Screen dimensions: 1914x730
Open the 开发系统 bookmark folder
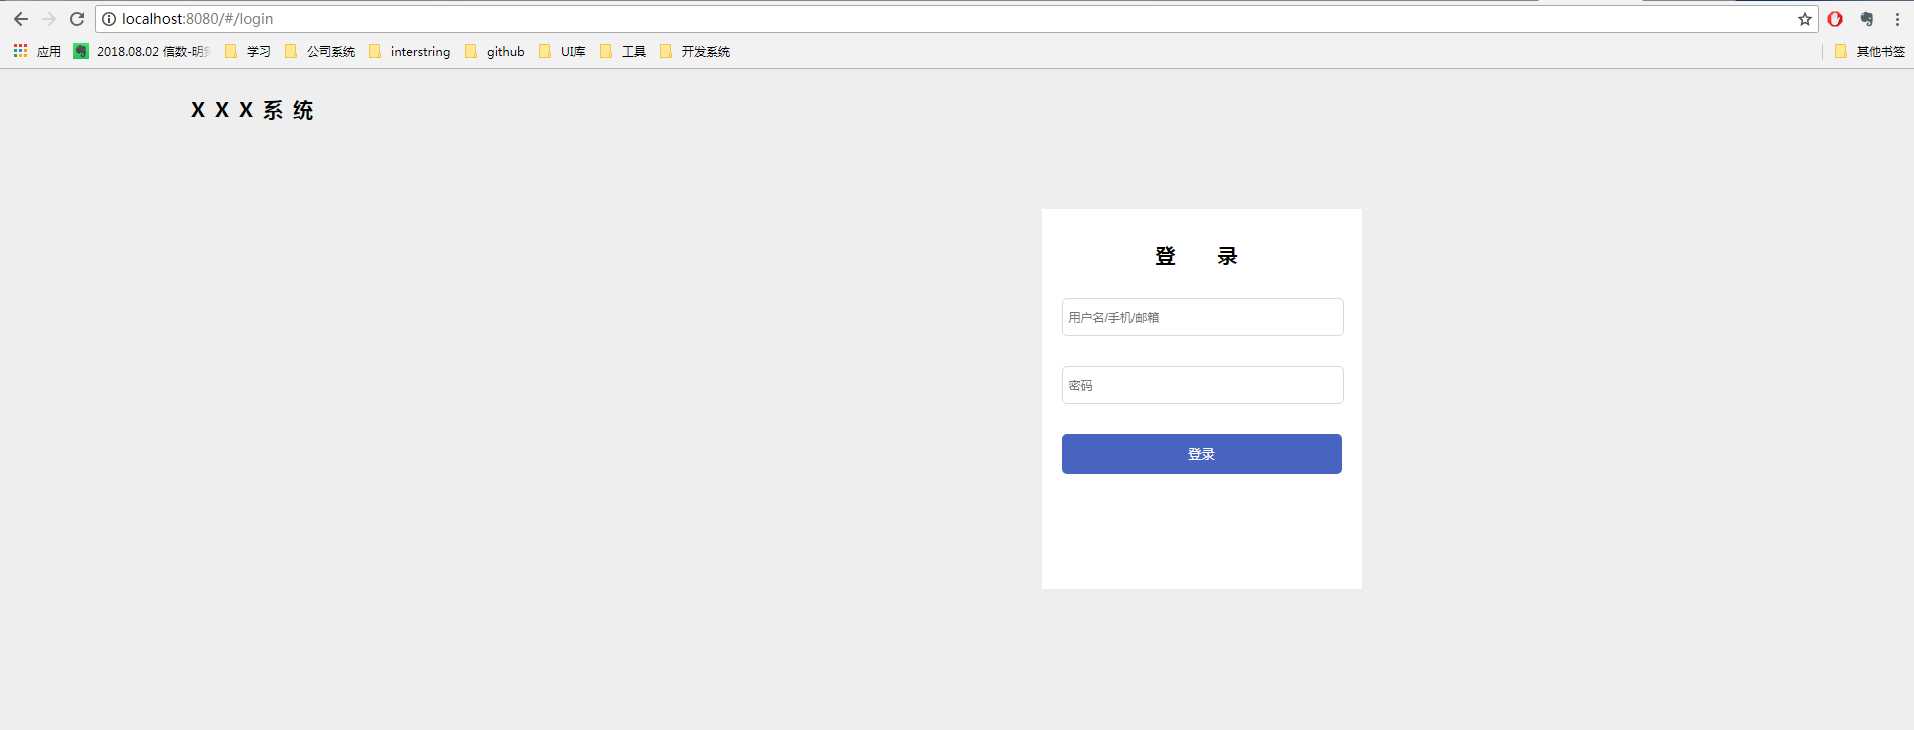pos(695,51)
